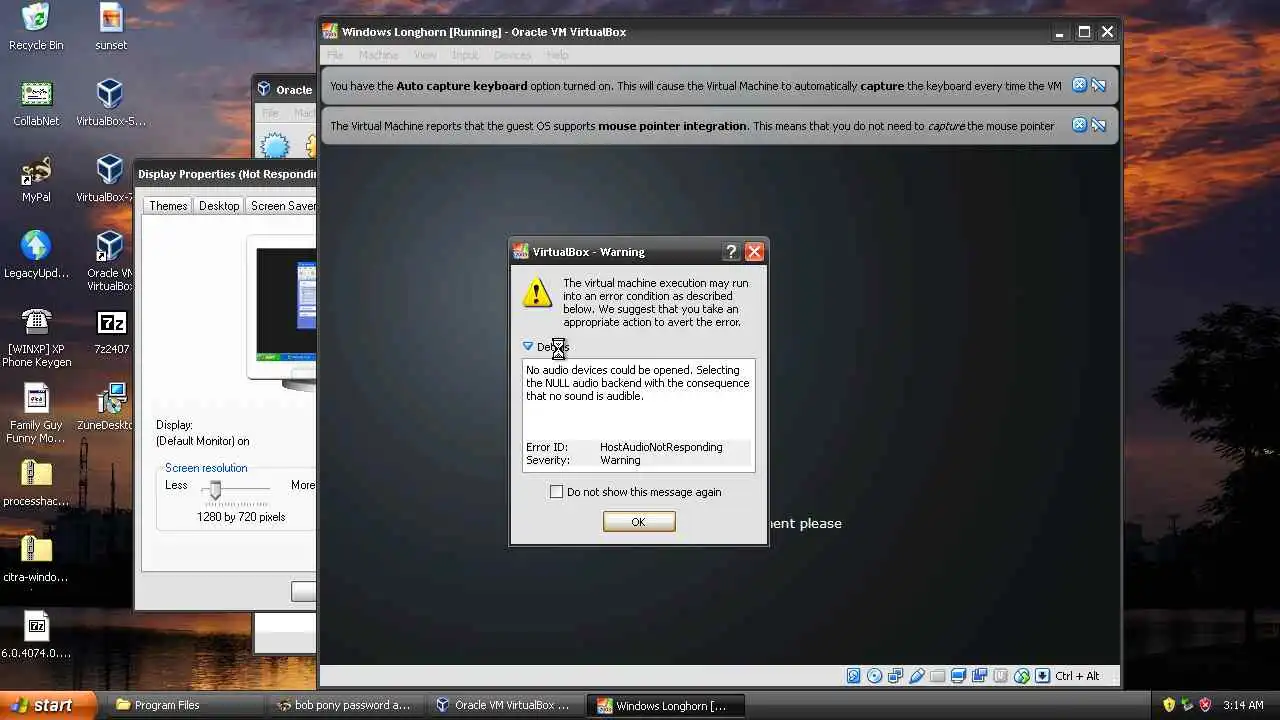Switch to Program Files taskbar button
The width and height of the screenshot is (1280, 720).
(x=187, y=705)
